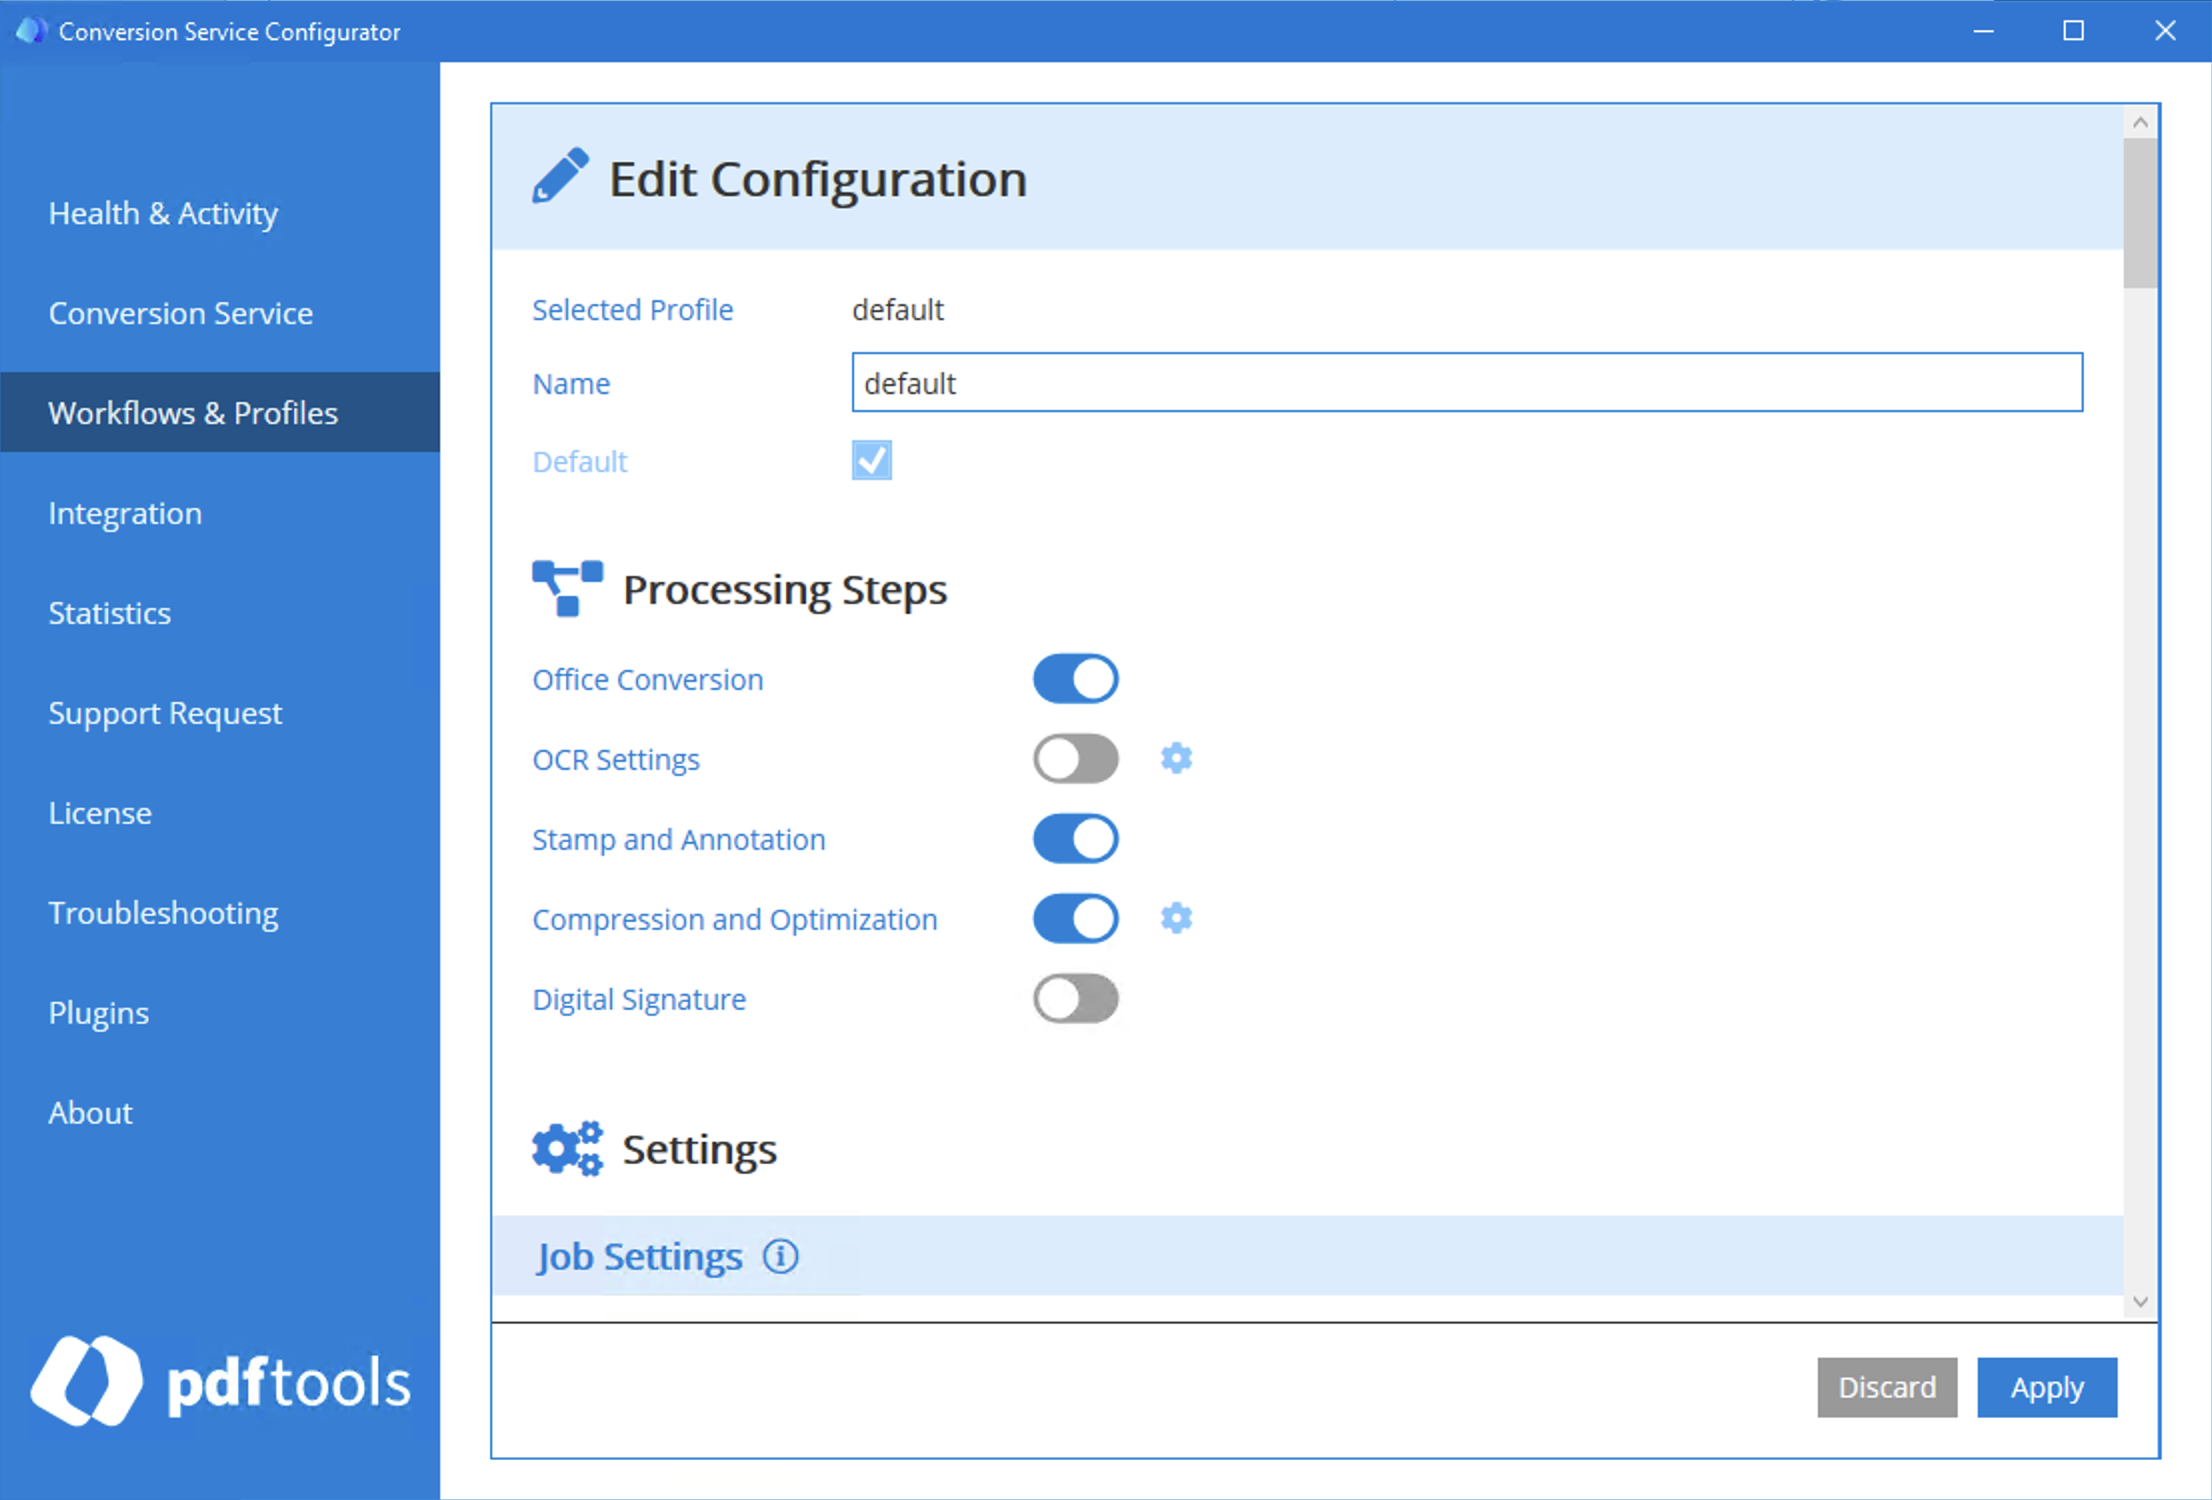This screenshot has height=1500, width=2212.
Task: Click the Name text field
Action: [1466, 382]
